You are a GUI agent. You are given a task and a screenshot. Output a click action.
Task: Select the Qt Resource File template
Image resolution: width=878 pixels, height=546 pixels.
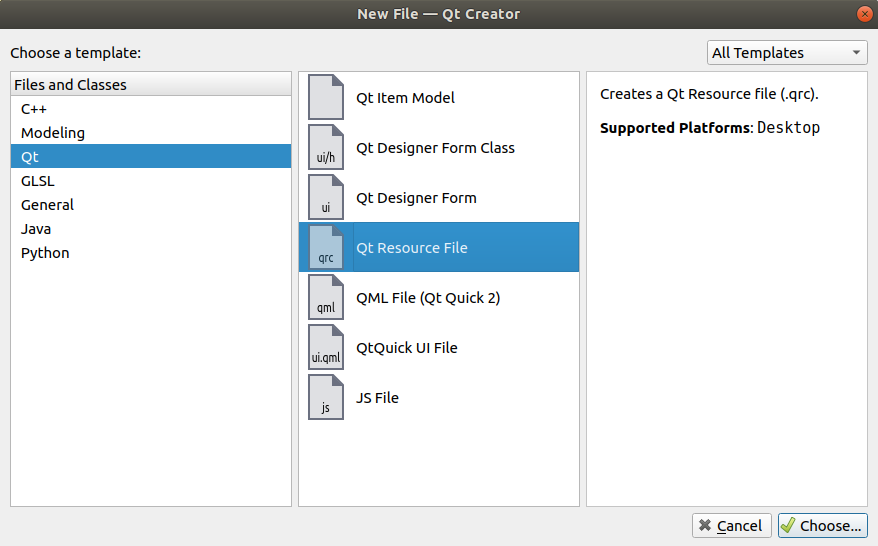tap(439, 247)
